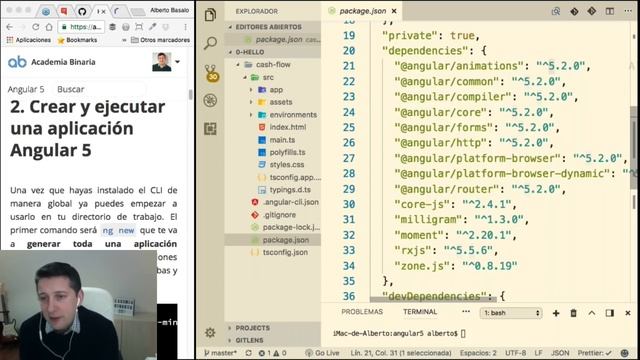Open the editor More Actions ellipsis
The image size is (640, 360).
click(x=628, y=11)
